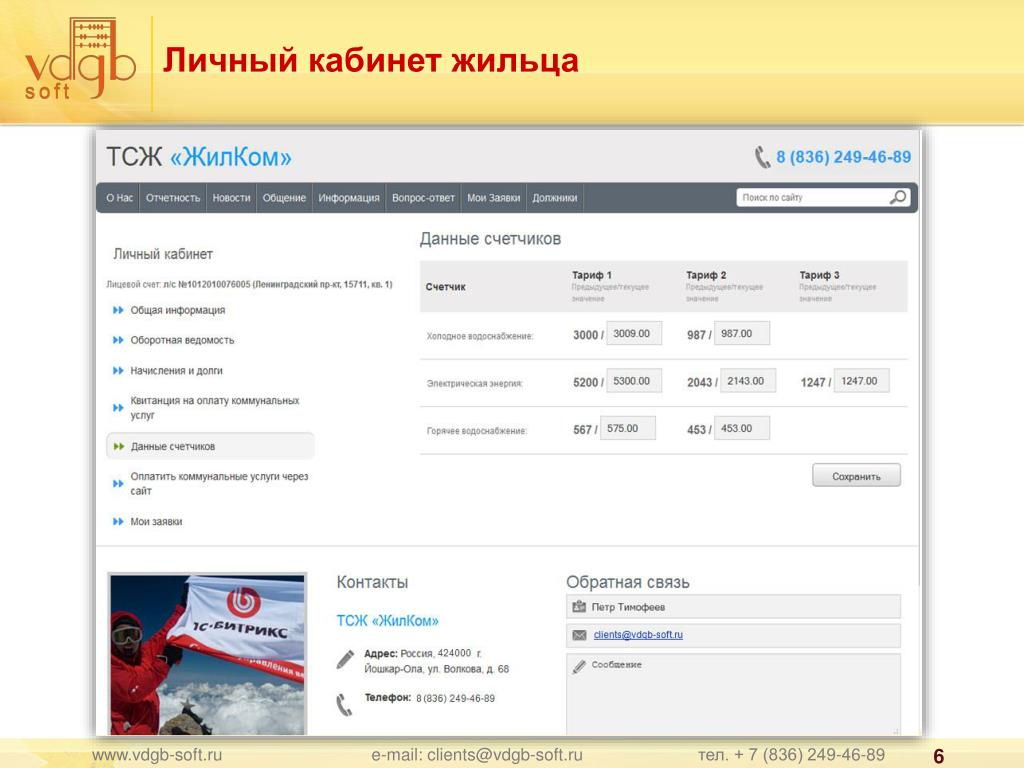Image resolution: width=1024 pixels, height=768 pixels.
Task: Open Мои Заявки in top navigation
Action: click(494, 198)
